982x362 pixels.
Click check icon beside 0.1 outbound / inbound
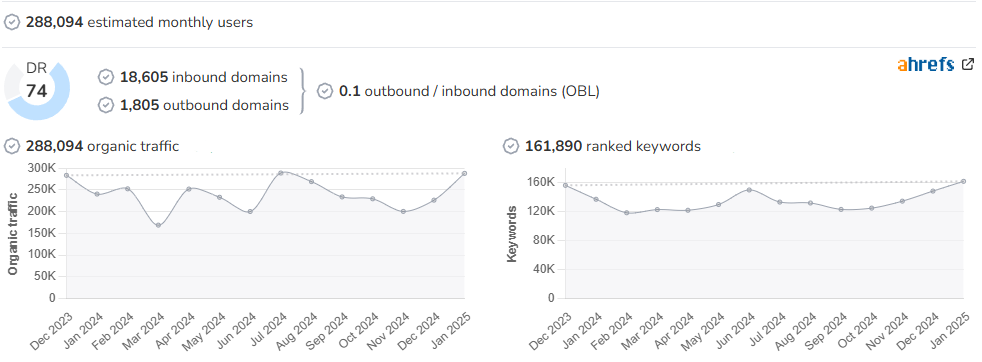click(x=324, y=91)
